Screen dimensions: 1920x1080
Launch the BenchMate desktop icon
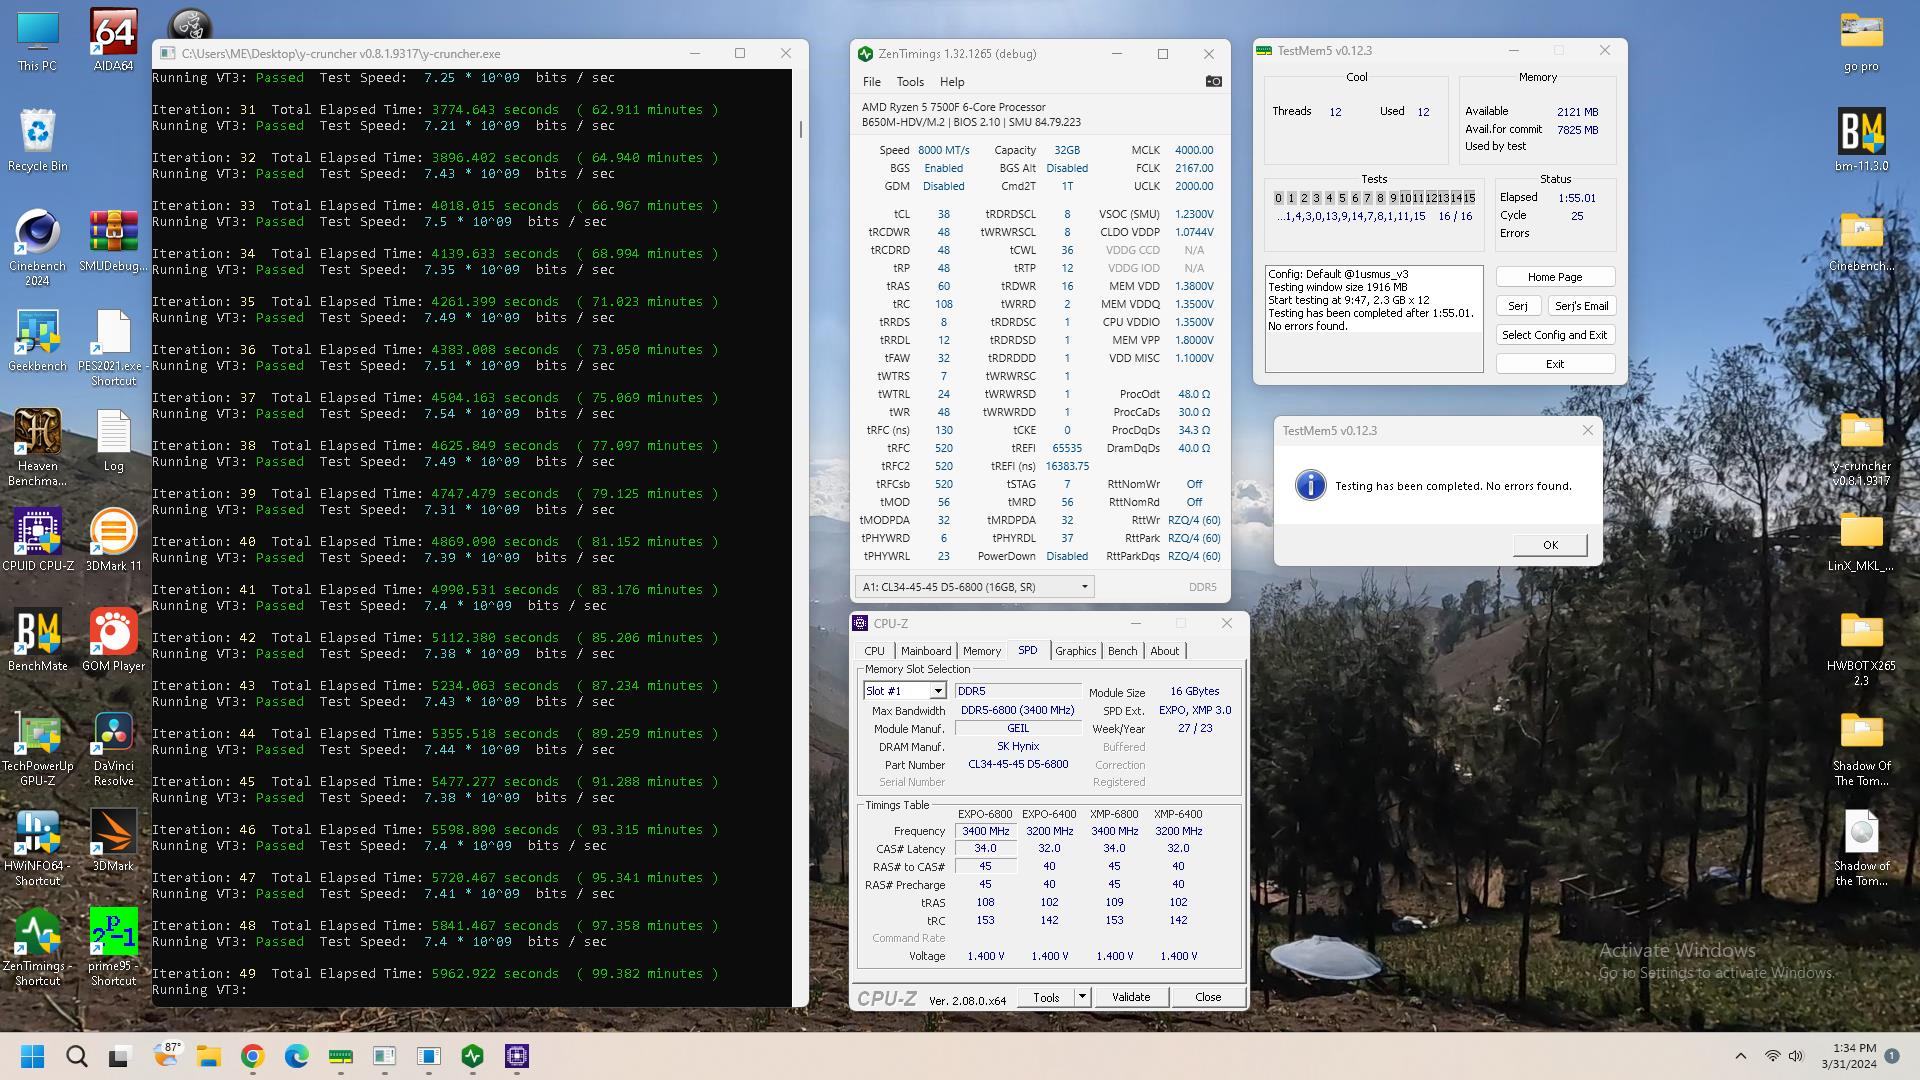(x=37, y=640)
